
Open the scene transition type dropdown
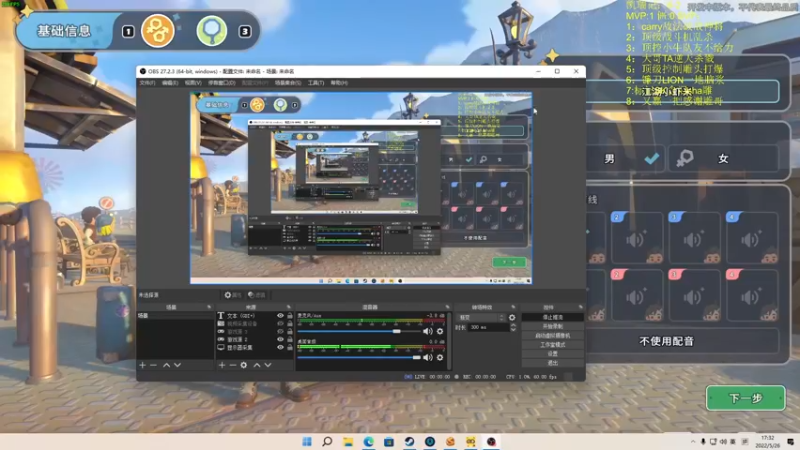coord(481,317)
